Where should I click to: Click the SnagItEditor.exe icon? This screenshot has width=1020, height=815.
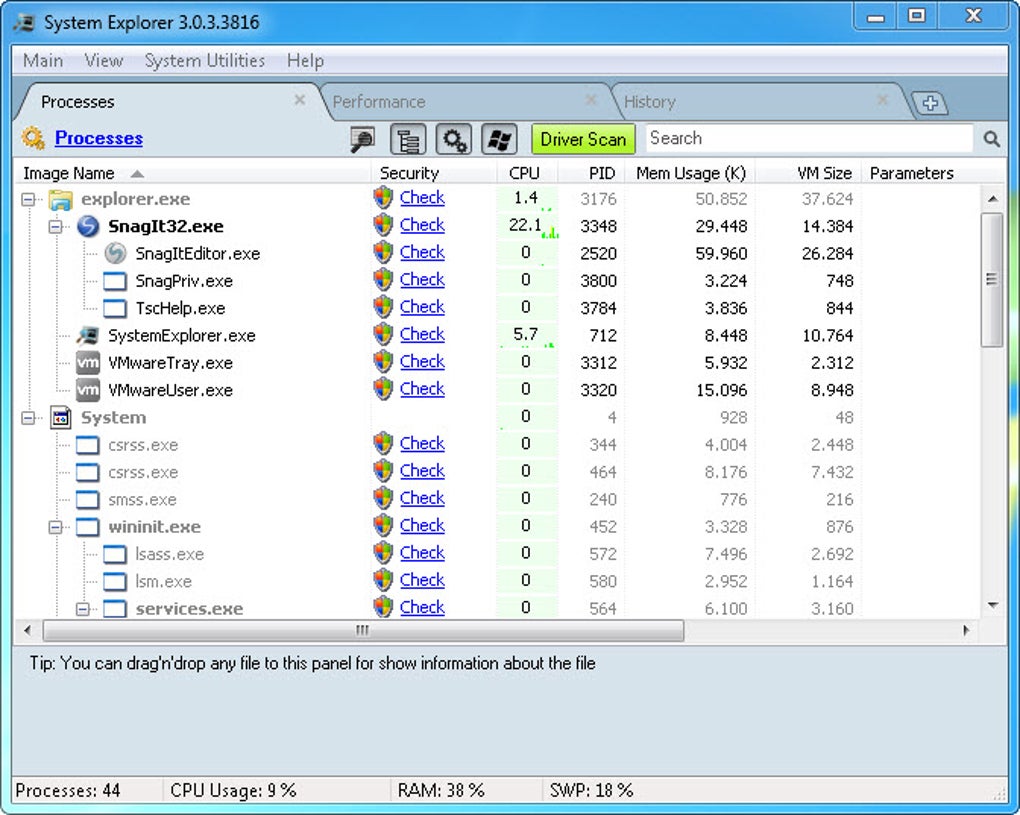click(x=115, y=254)
